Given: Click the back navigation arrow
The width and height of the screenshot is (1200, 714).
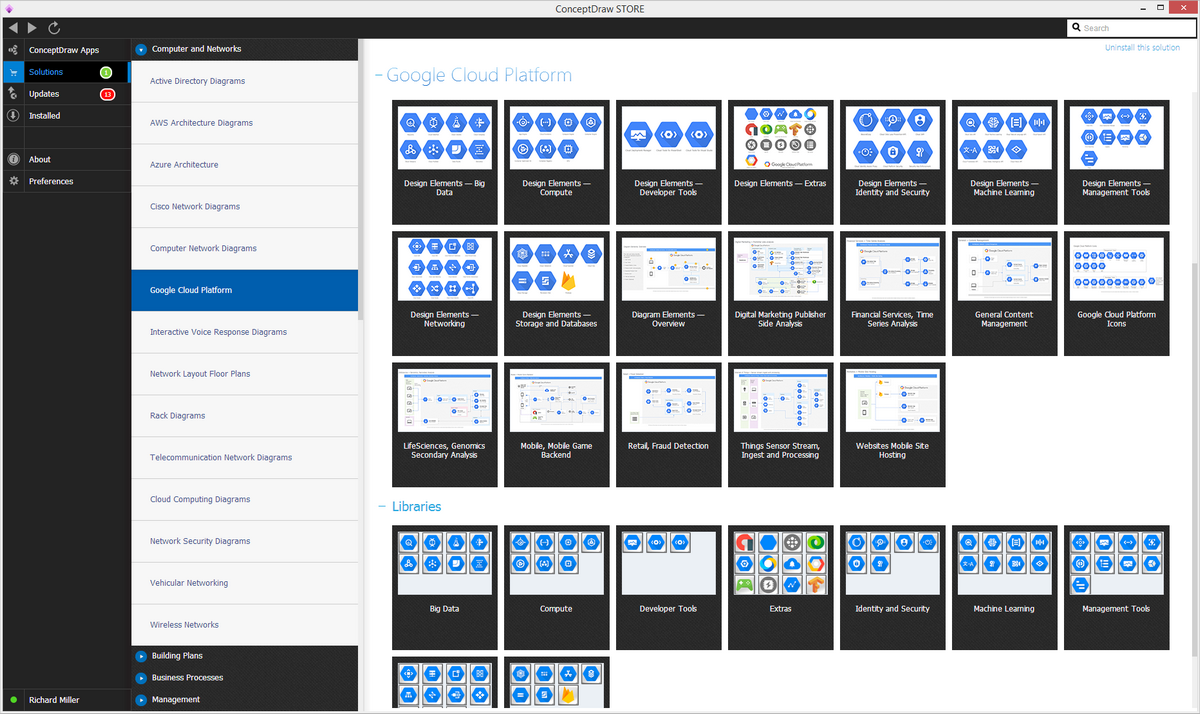Looking at the screenshot, I should [13, 28].
